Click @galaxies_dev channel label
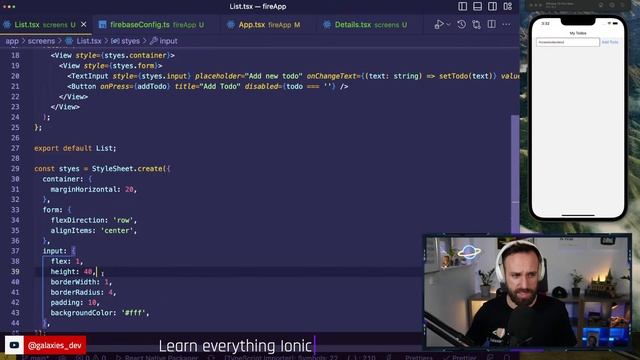 pos(55,345)
